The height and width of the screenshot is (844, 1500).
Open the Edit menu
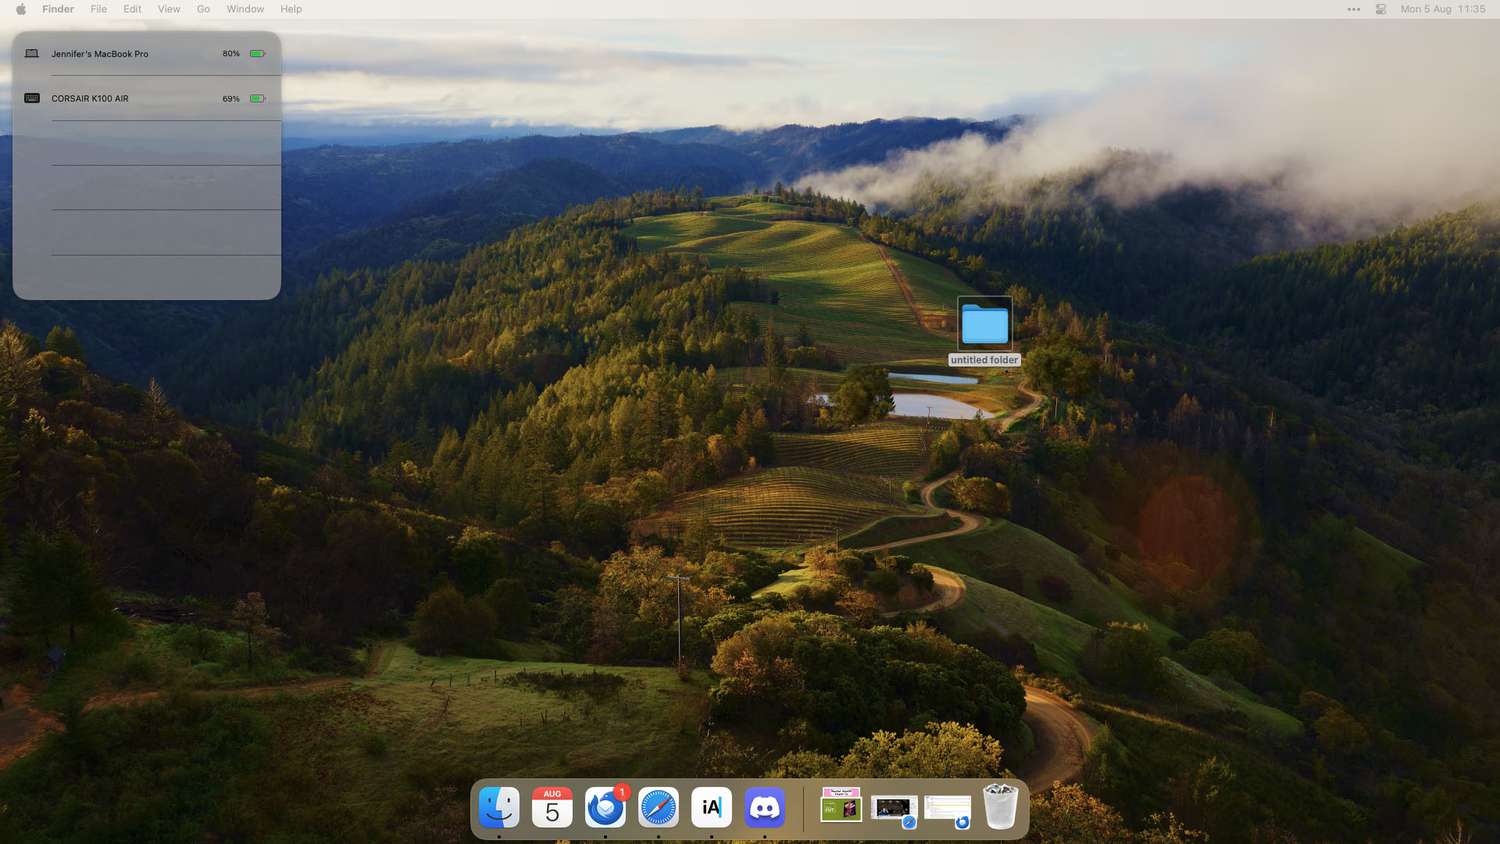coord(132,9)
